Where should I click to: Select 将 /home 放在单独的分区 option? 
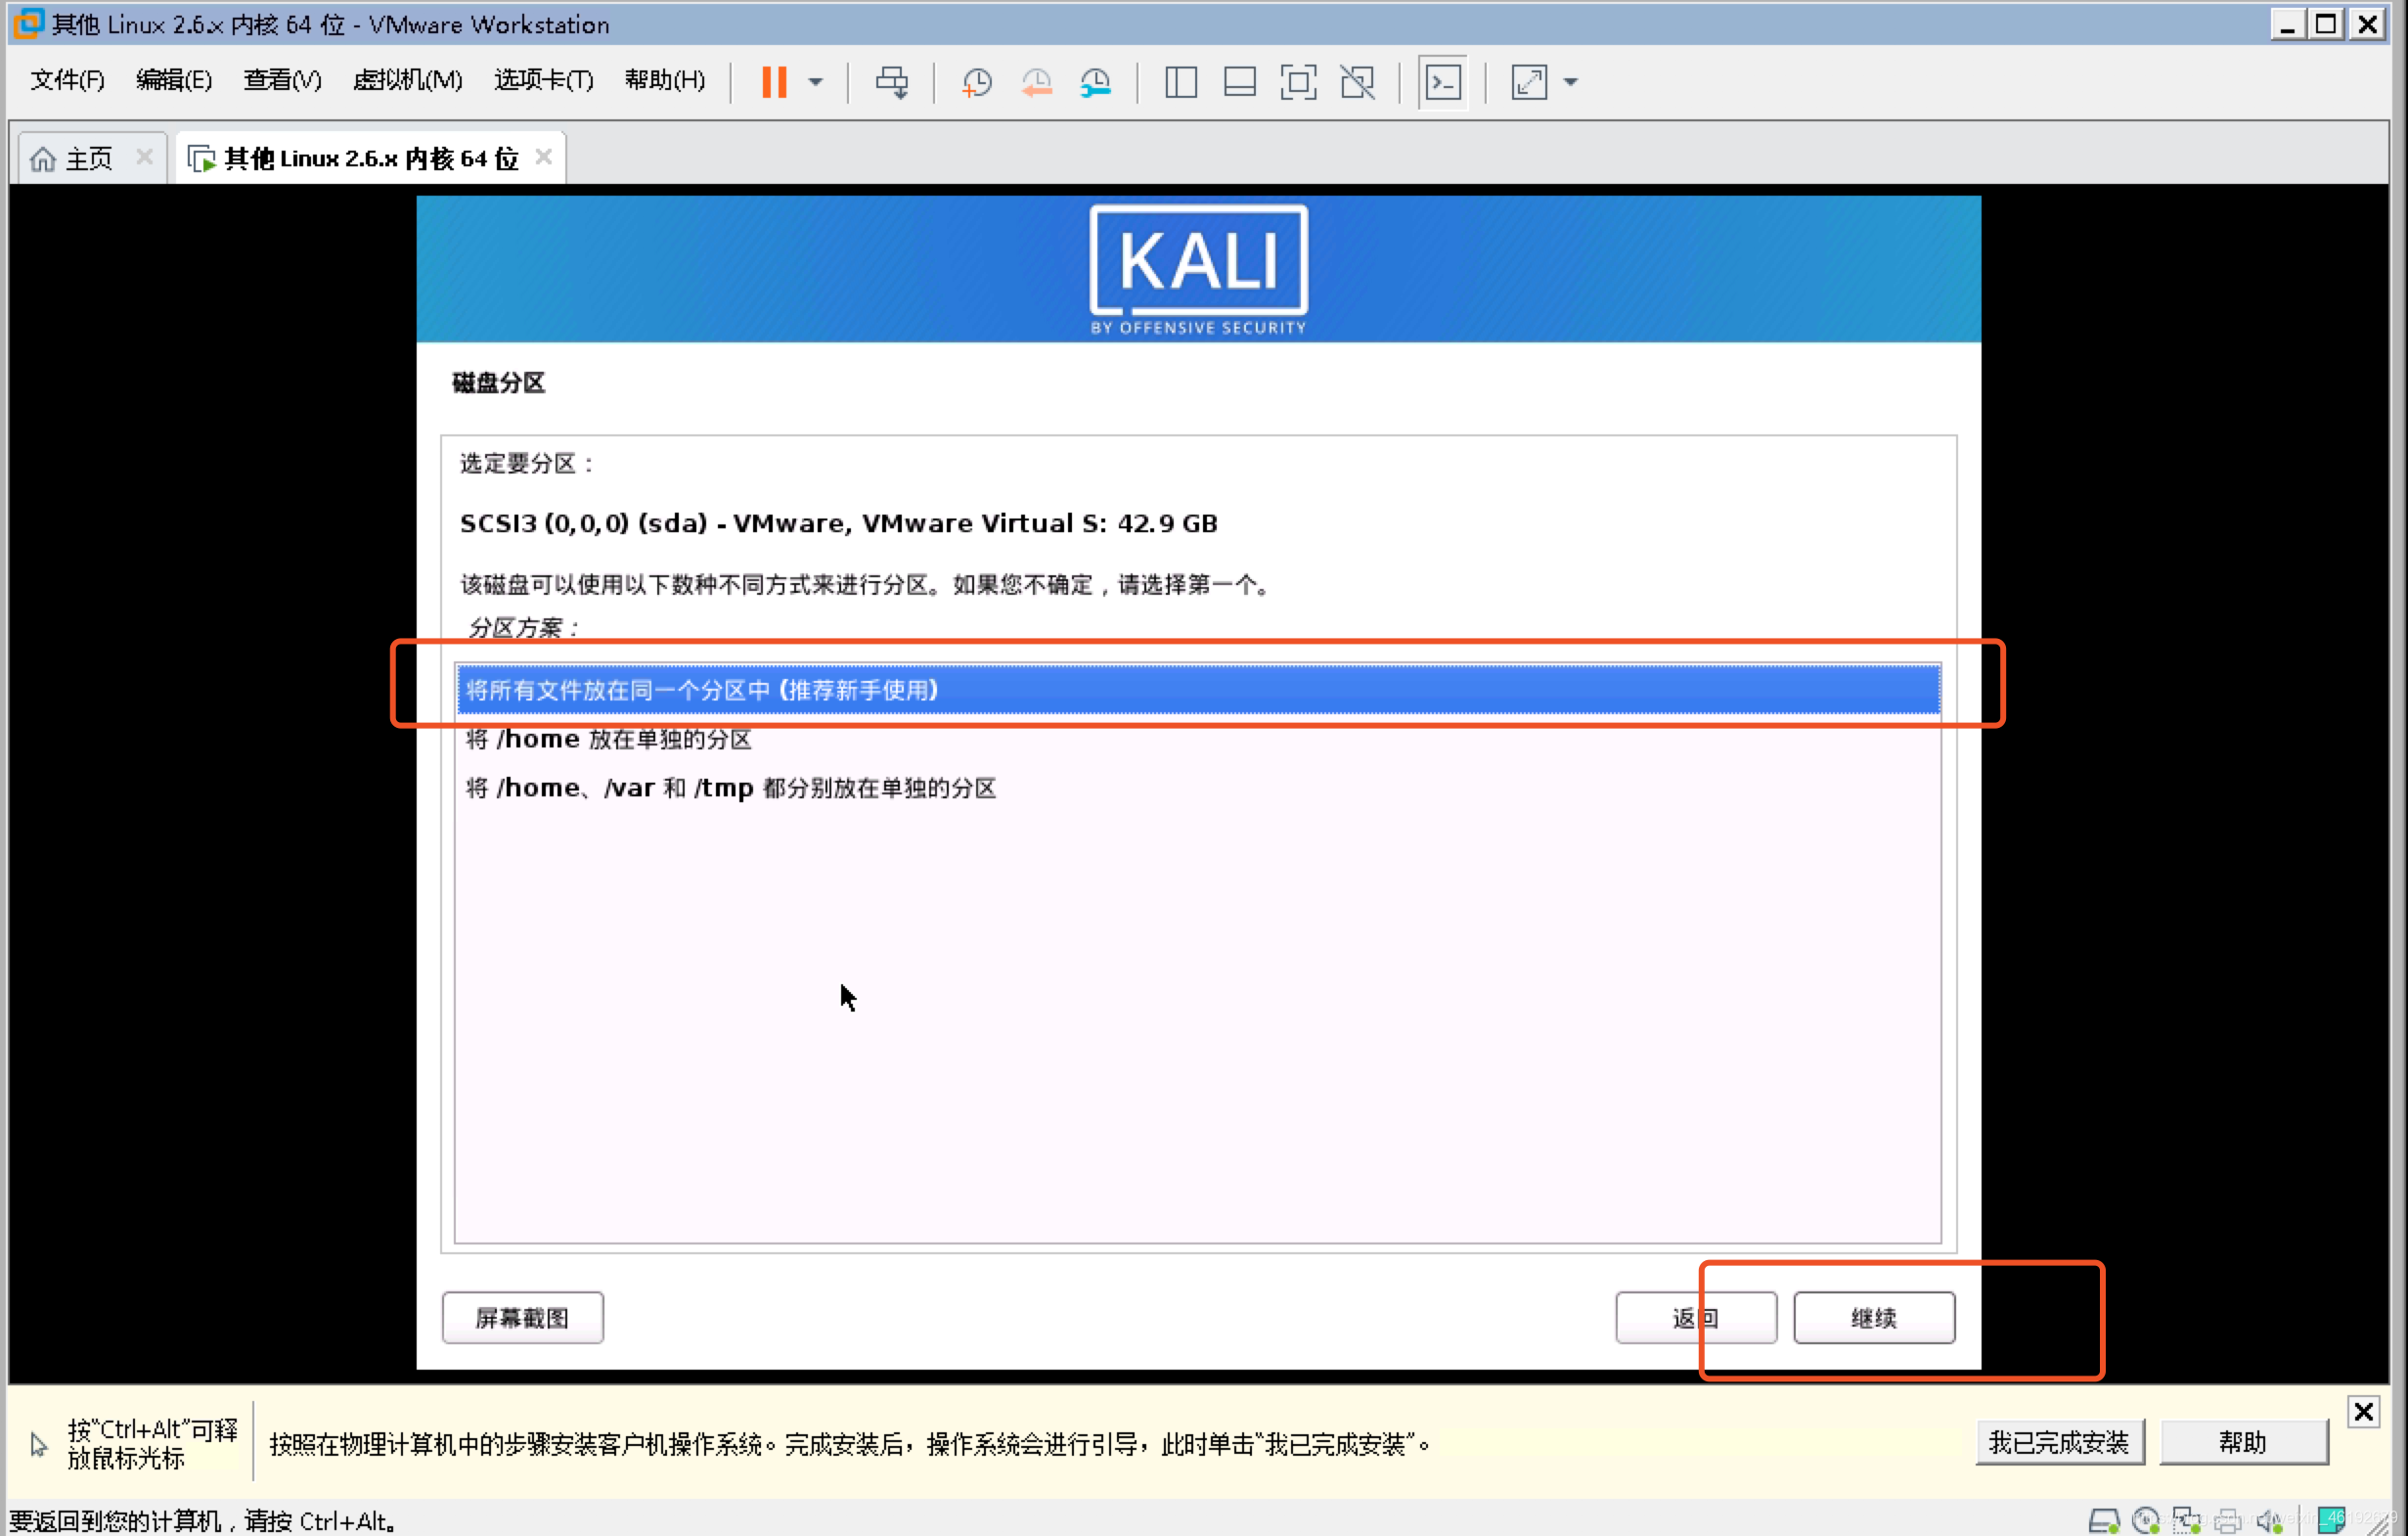(609, 739)
